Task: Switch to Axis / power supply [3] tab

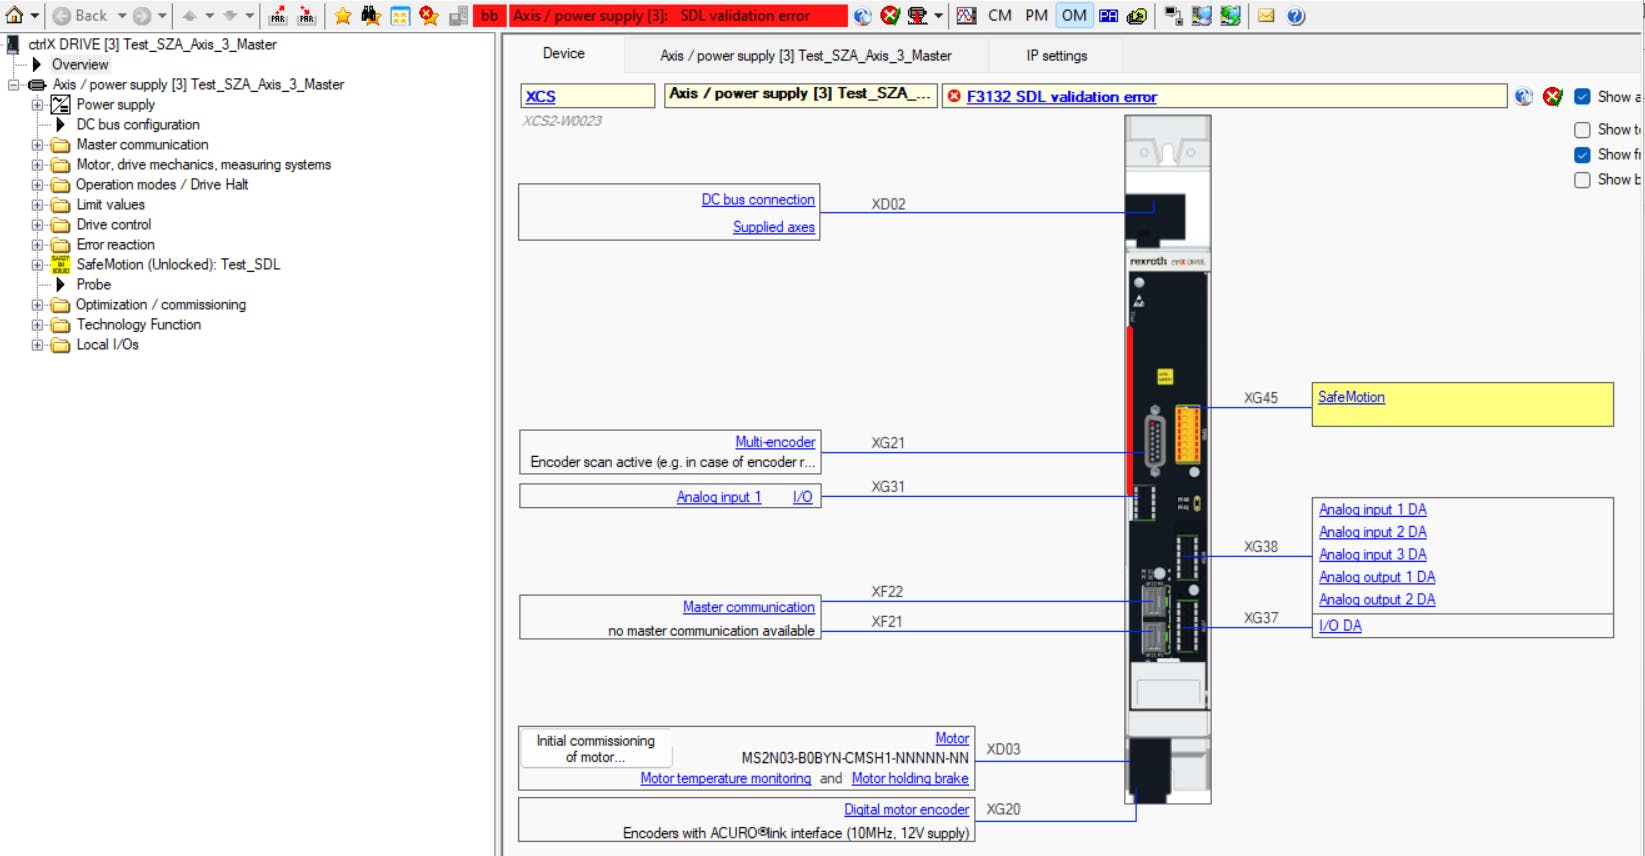Action: click(x=806, y=56)
